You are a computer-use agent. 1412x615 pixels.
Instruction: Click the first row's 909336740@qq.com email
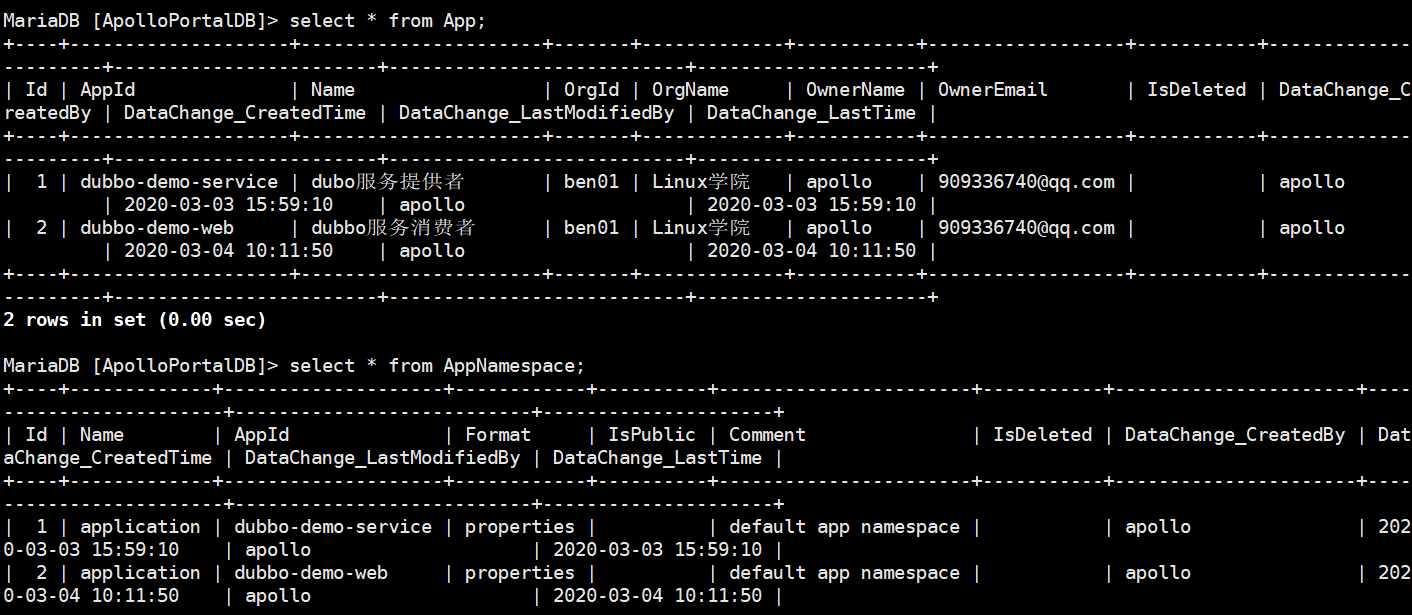click(x=1025, y=181)
